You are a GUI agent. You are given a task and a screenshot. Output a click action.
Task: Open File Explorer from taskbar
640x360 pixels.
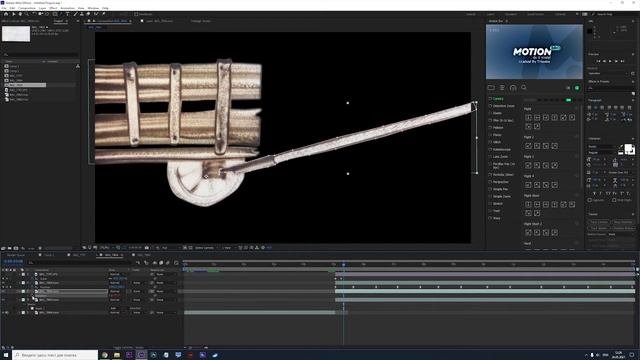coord(117,355)
